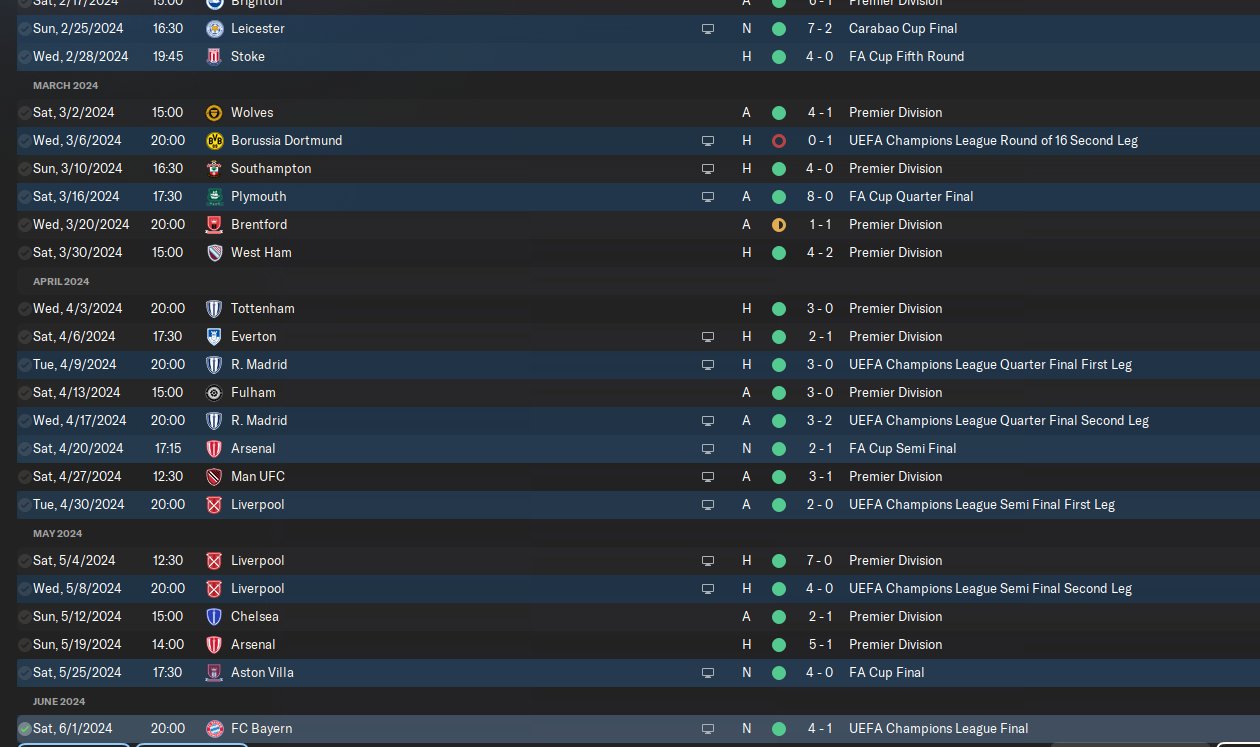Viewport: 1260px width, 747px height.
Task: Click the FC Bayern club badge
Action: 213,729
